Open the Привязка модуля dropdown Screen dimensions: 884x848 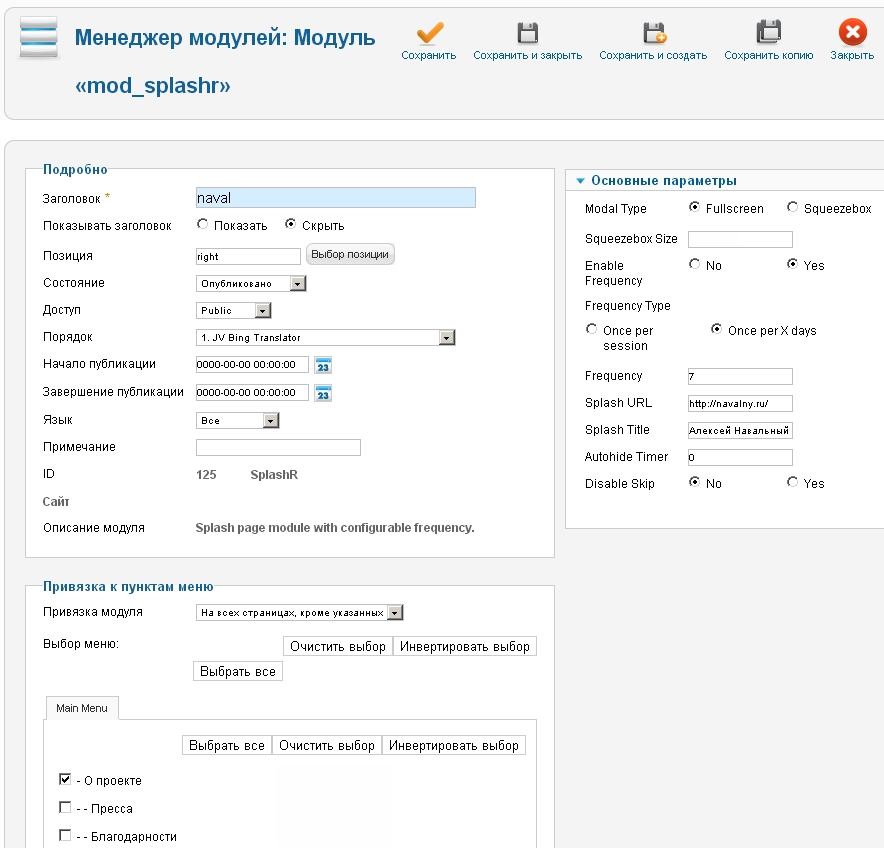395,612
